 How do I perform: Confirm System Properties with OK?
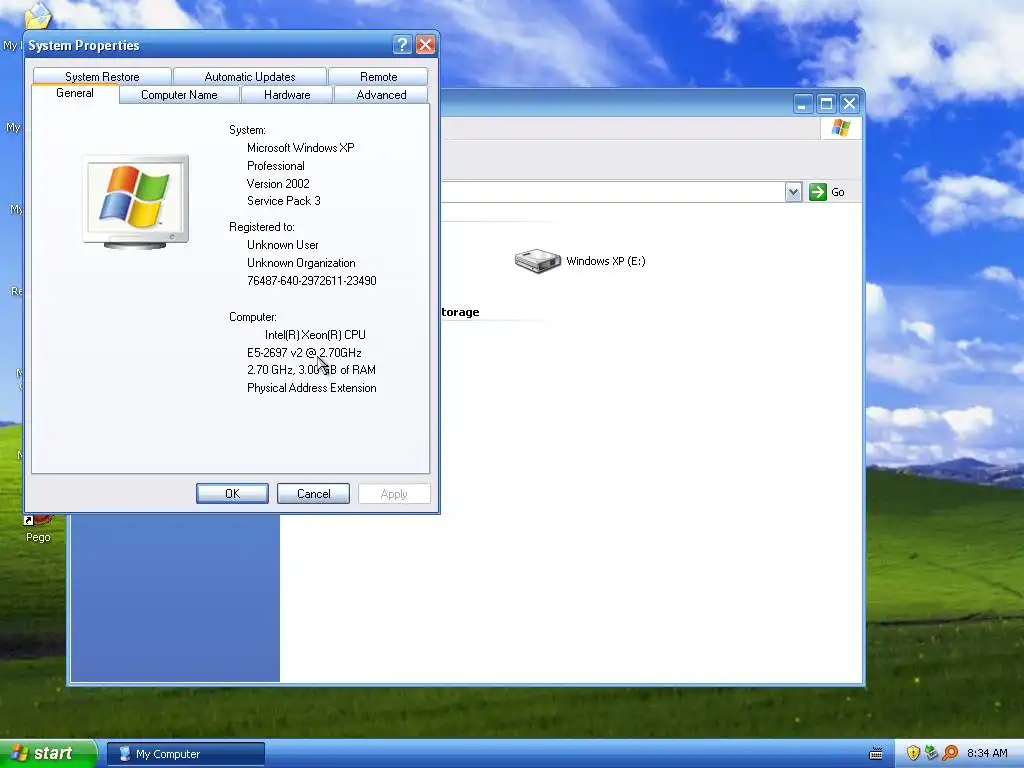[x=232, y=494]
